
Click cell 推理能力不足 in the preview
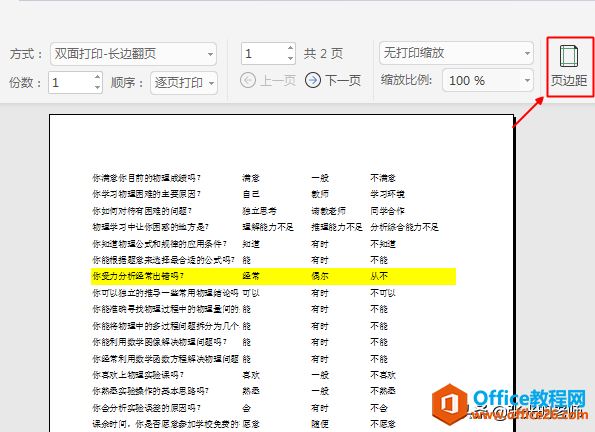coord(337,227)
